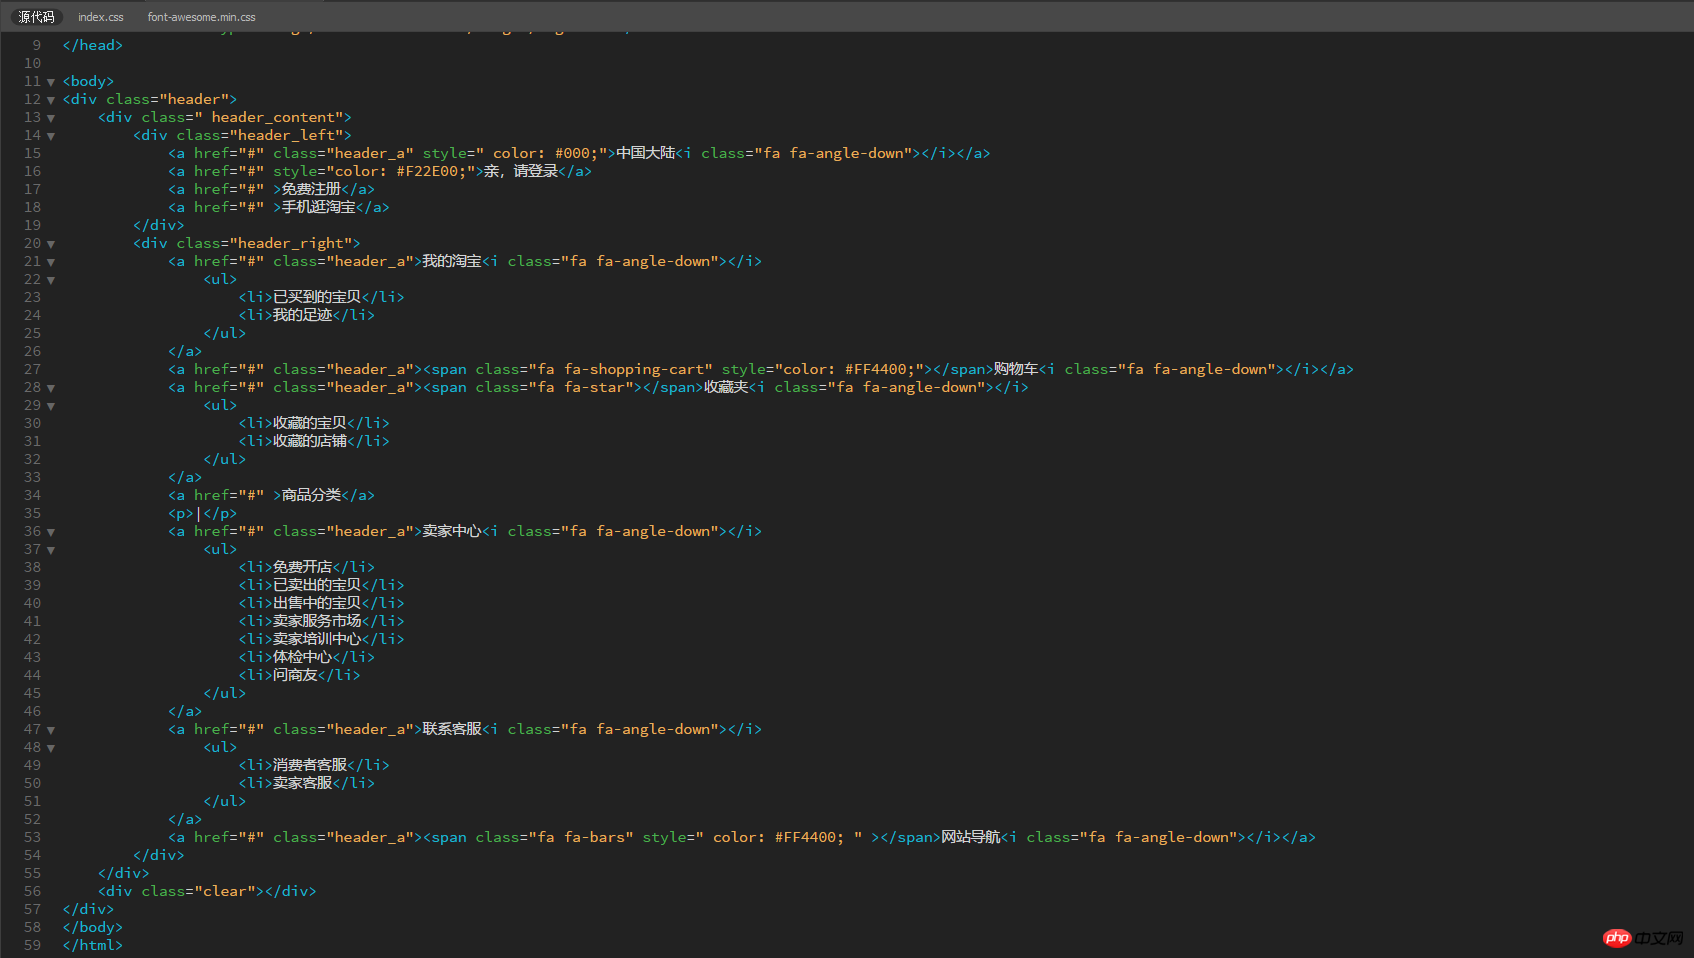Collapse the header_left fold on line 14
This screenshot has height=958, width=1694.
point(51,136)
